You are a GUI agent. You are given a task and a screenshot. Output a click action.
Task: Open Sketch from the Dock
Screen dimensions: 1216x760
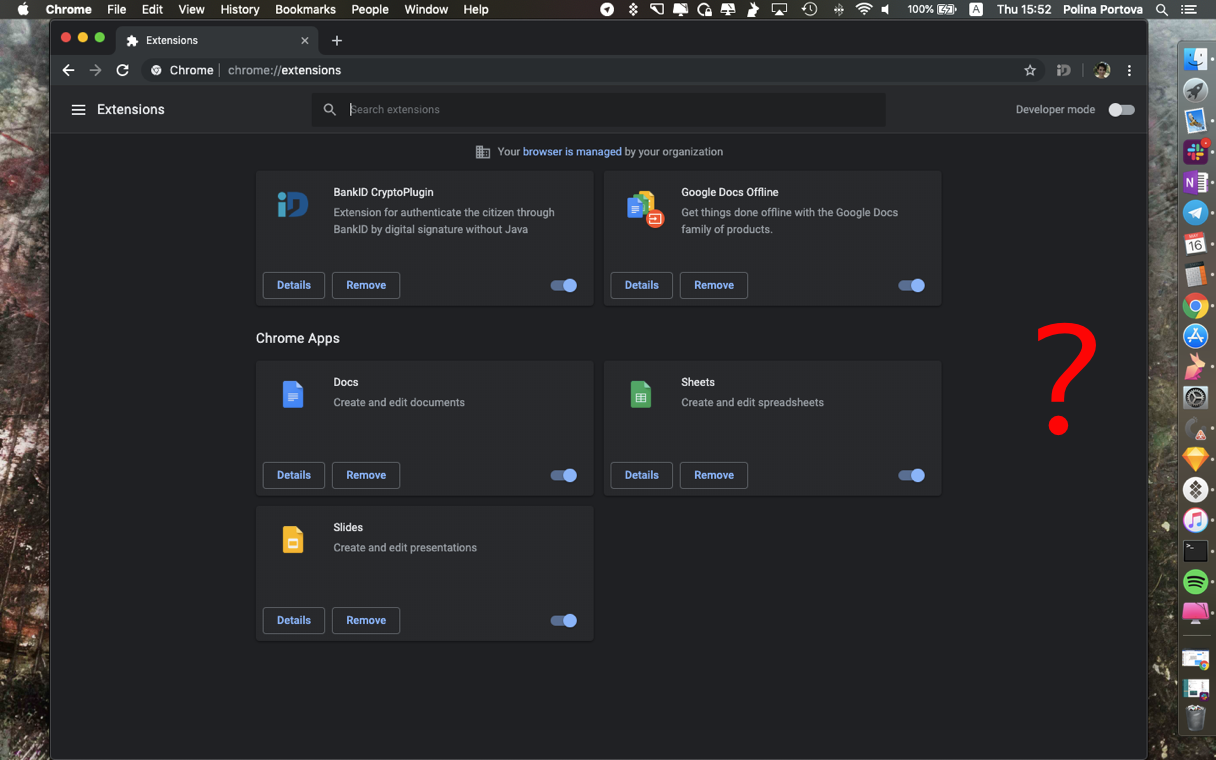click(x=1195, y=459)
